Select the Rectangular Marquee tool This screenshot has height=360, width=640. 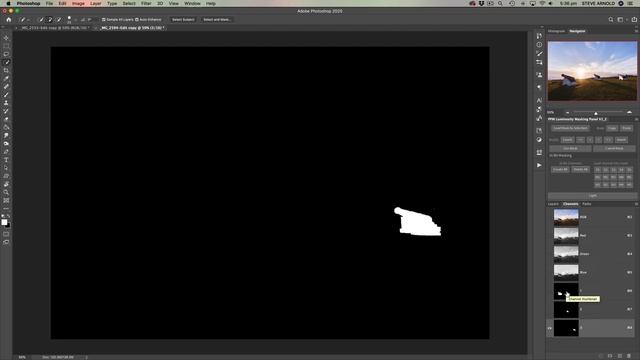pos(6,46)
